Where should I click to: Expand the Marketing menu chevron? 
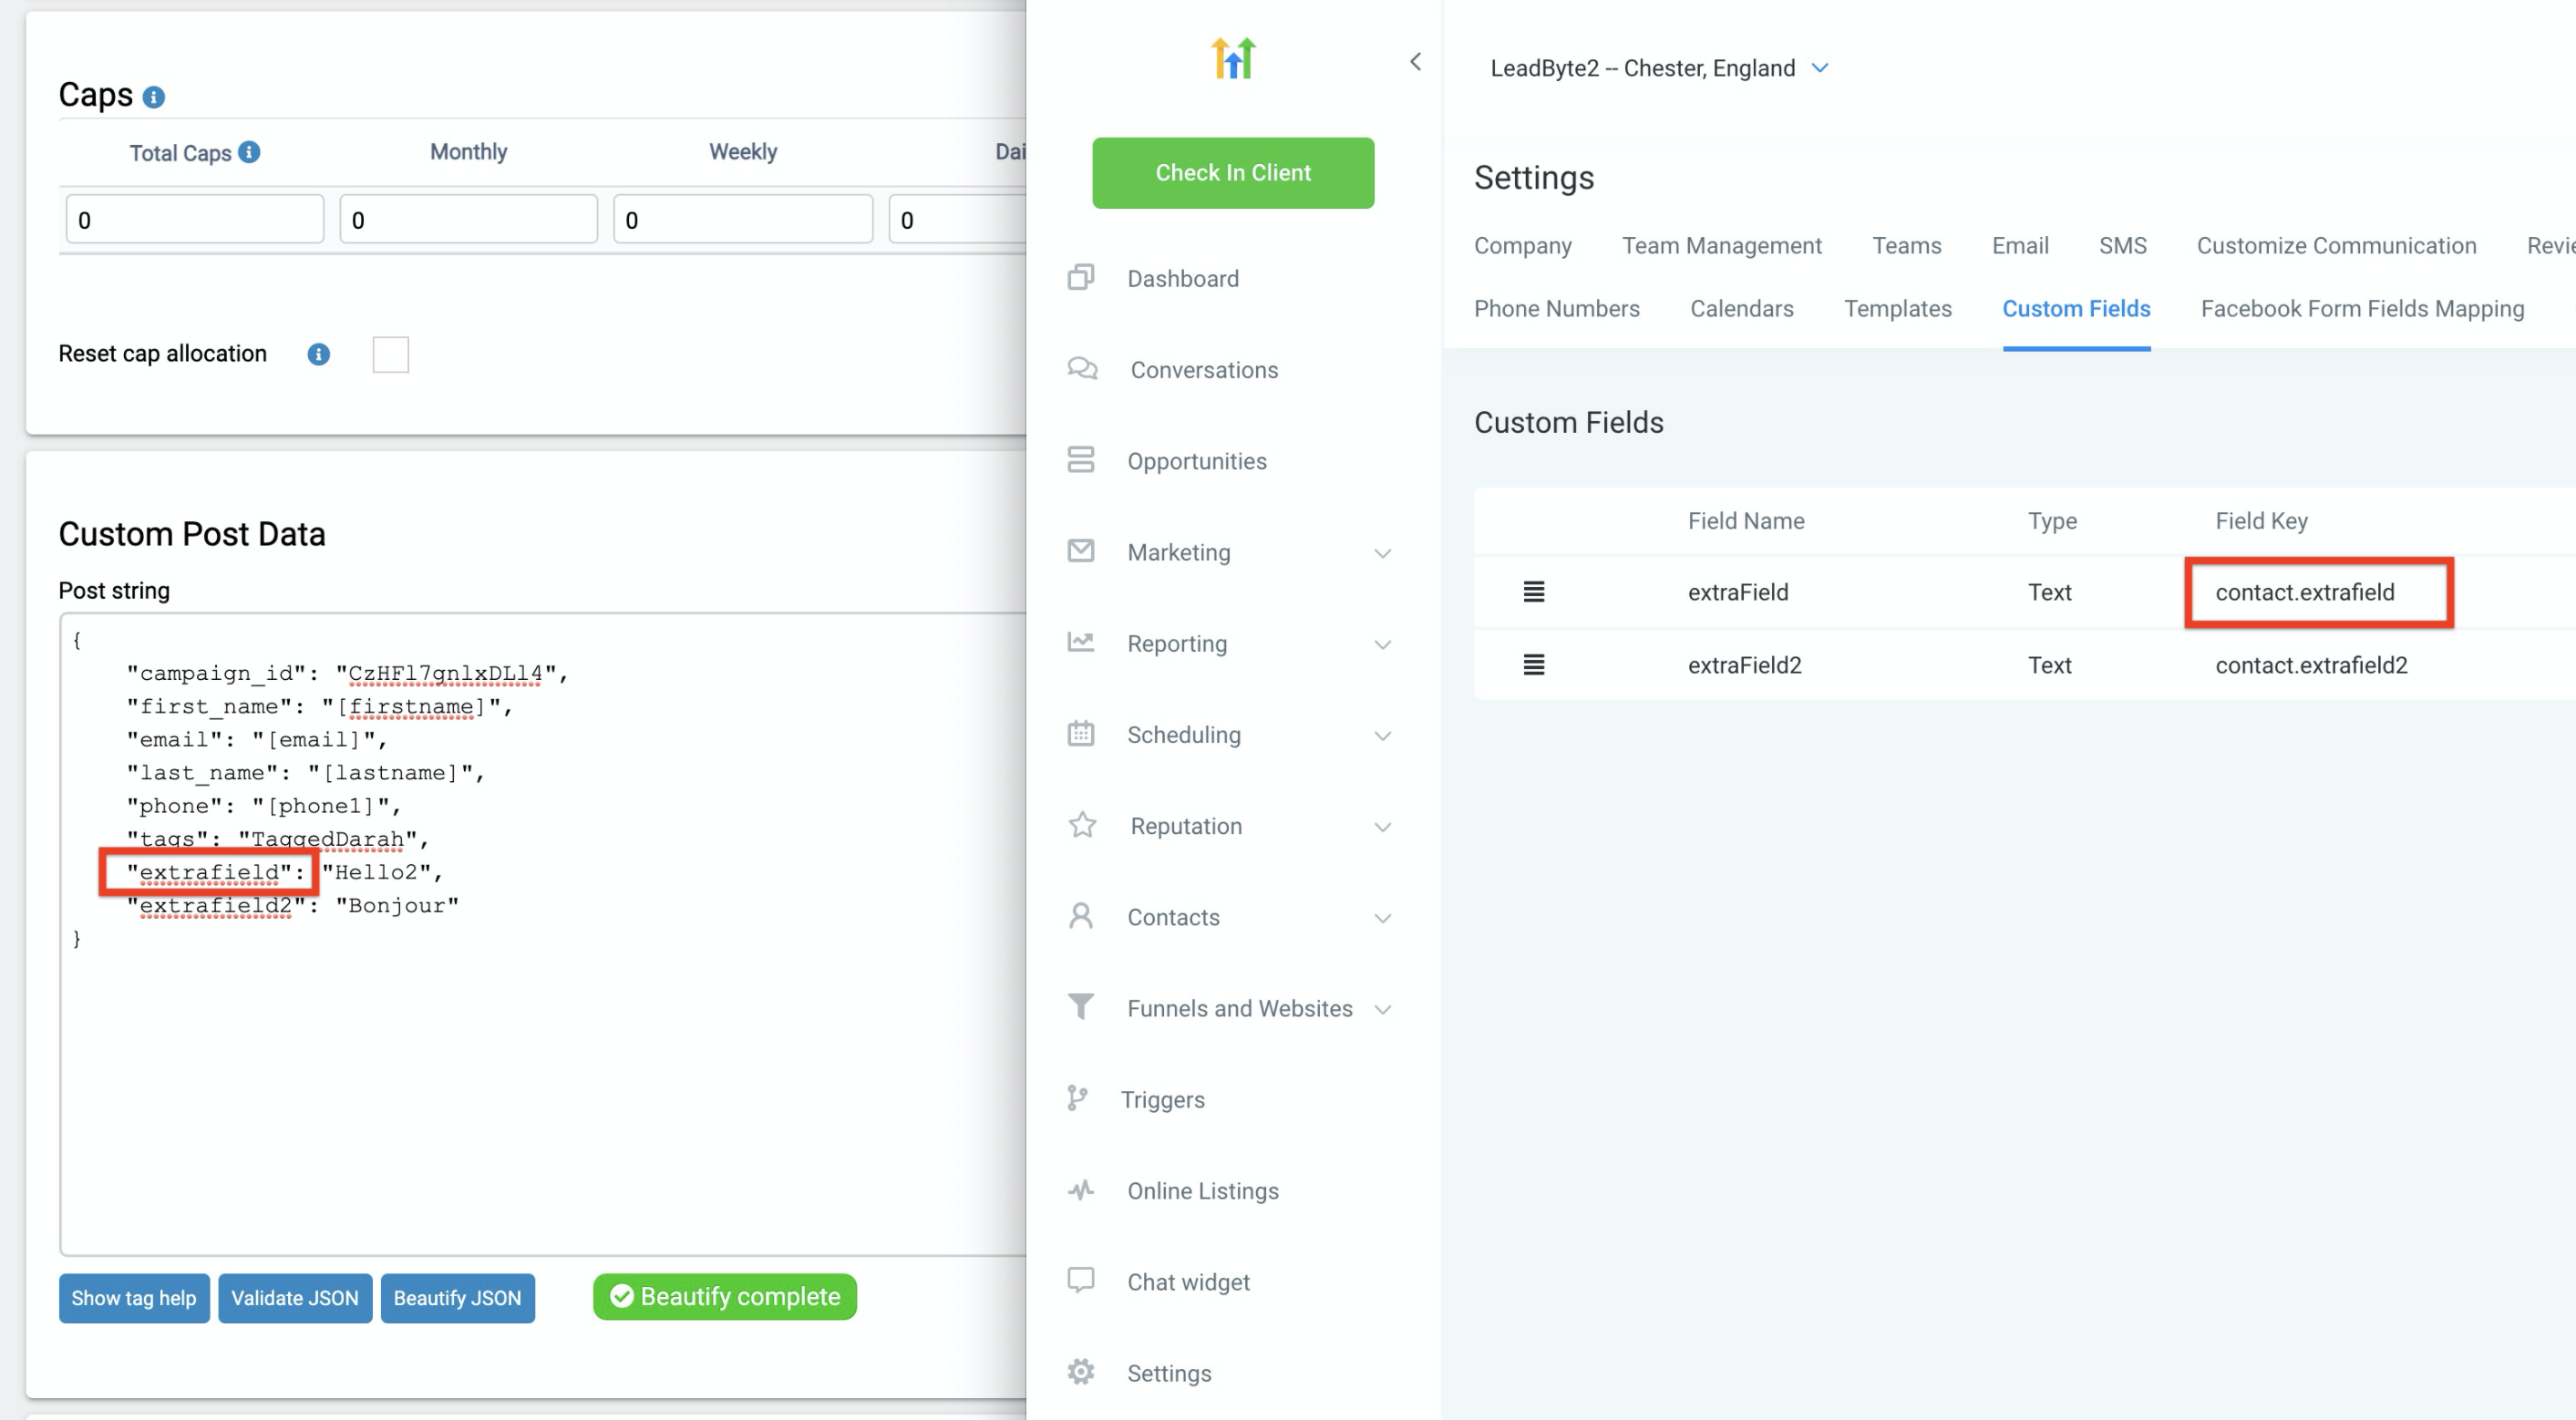point(1383,553)
